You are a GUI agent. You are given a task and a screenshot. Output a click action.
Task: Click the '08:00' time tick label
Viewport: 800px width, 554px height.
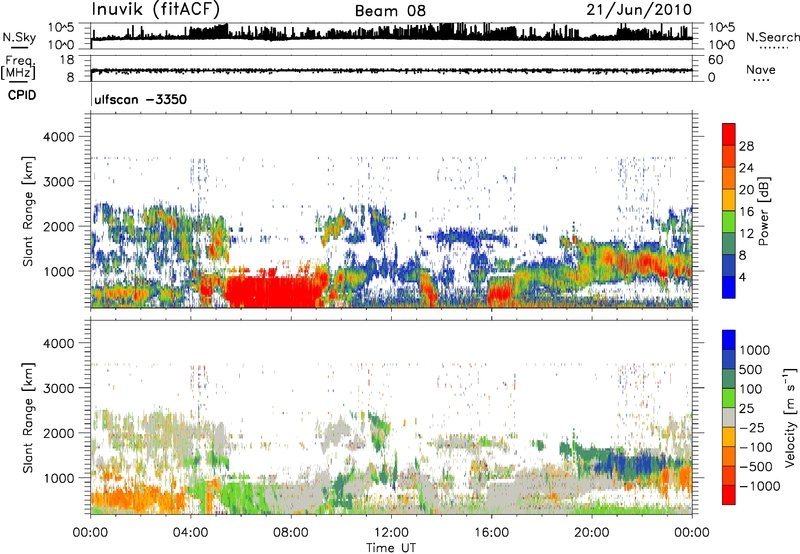[291, 533]
